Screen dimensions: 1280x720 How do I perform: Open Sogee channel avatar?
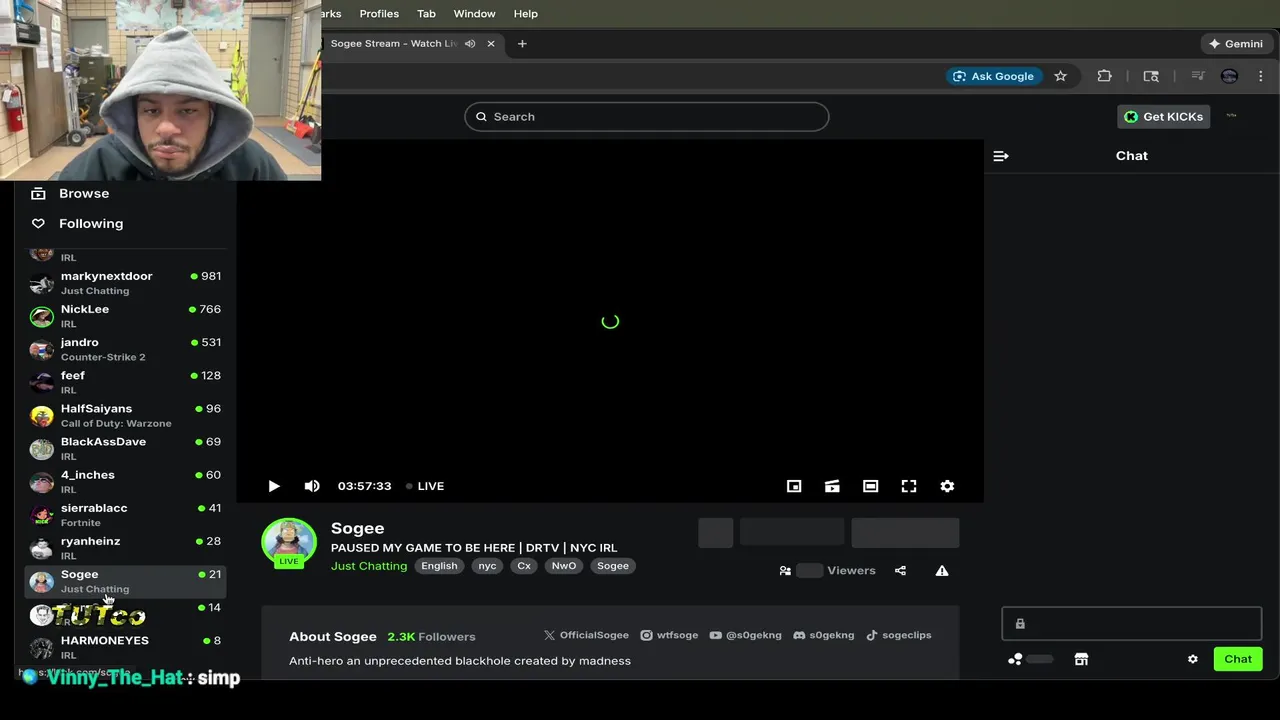pos(289,542)
